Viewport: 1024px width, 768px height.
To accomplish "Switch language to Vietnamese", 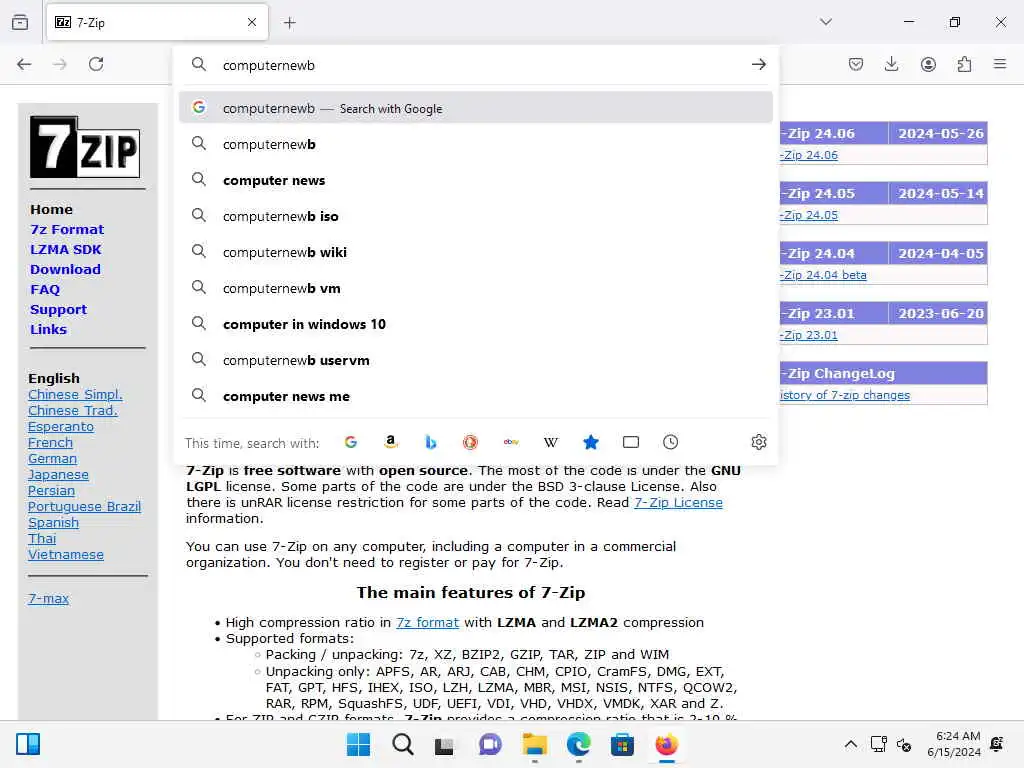I will [66, 554].
